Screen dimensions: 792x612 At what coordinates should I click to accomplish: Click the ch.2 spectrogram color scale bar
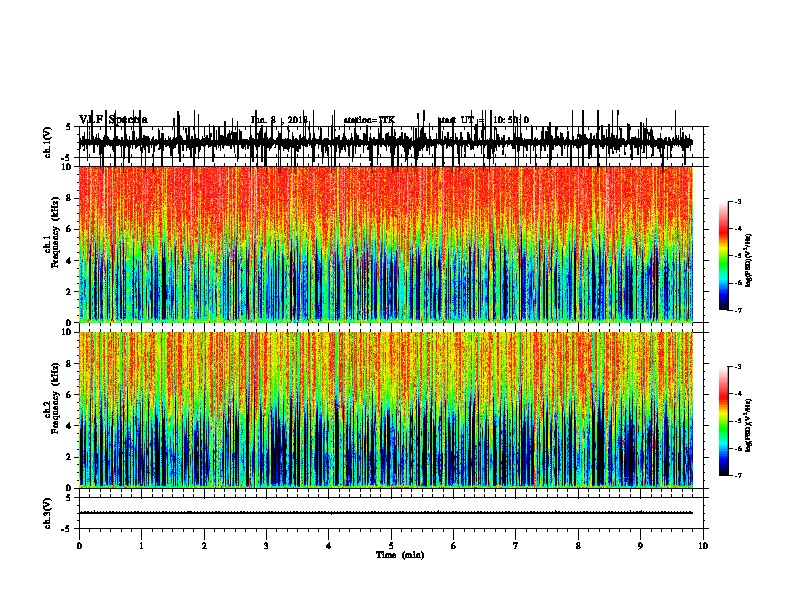coord(724,421)
